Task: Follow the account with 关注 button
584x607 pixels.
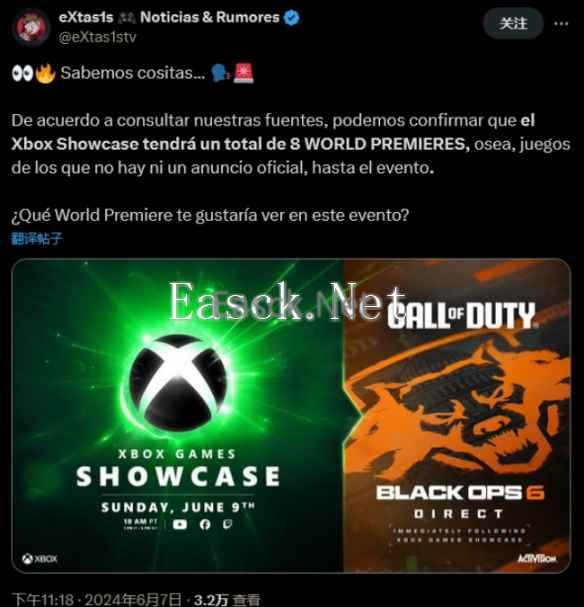Action: 513,24
